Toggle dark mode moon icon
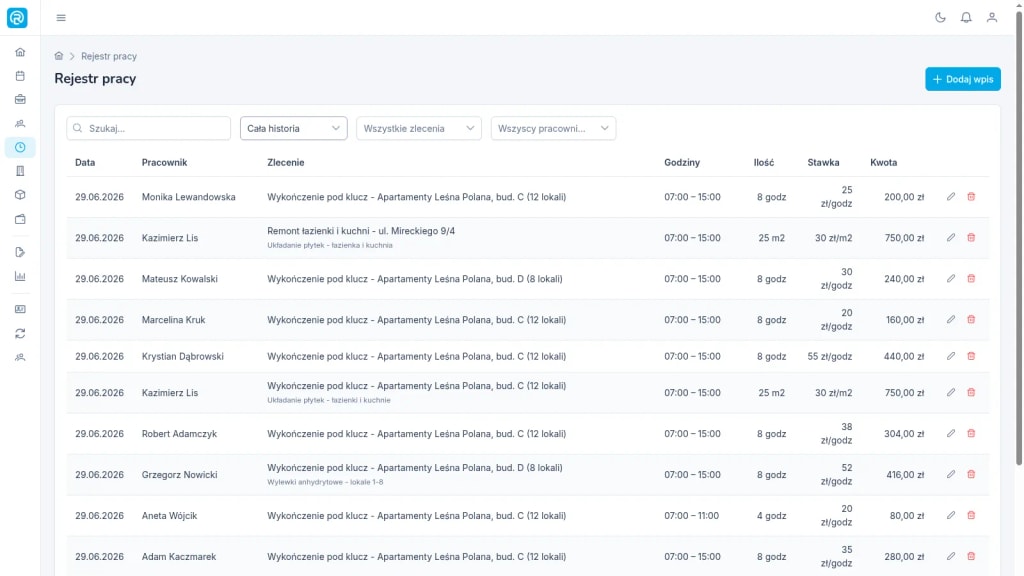Image resolution: width=1024 pixels, height=576 pixels. [940, 18]
